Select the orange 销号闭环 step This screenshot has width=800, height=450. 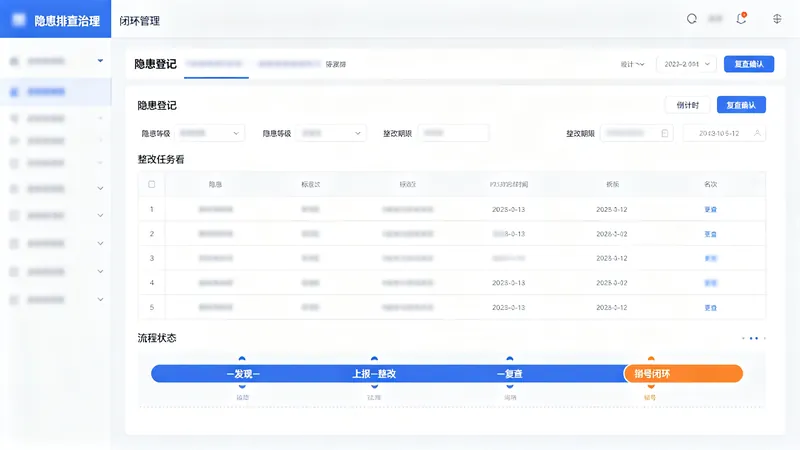point(683,374)
